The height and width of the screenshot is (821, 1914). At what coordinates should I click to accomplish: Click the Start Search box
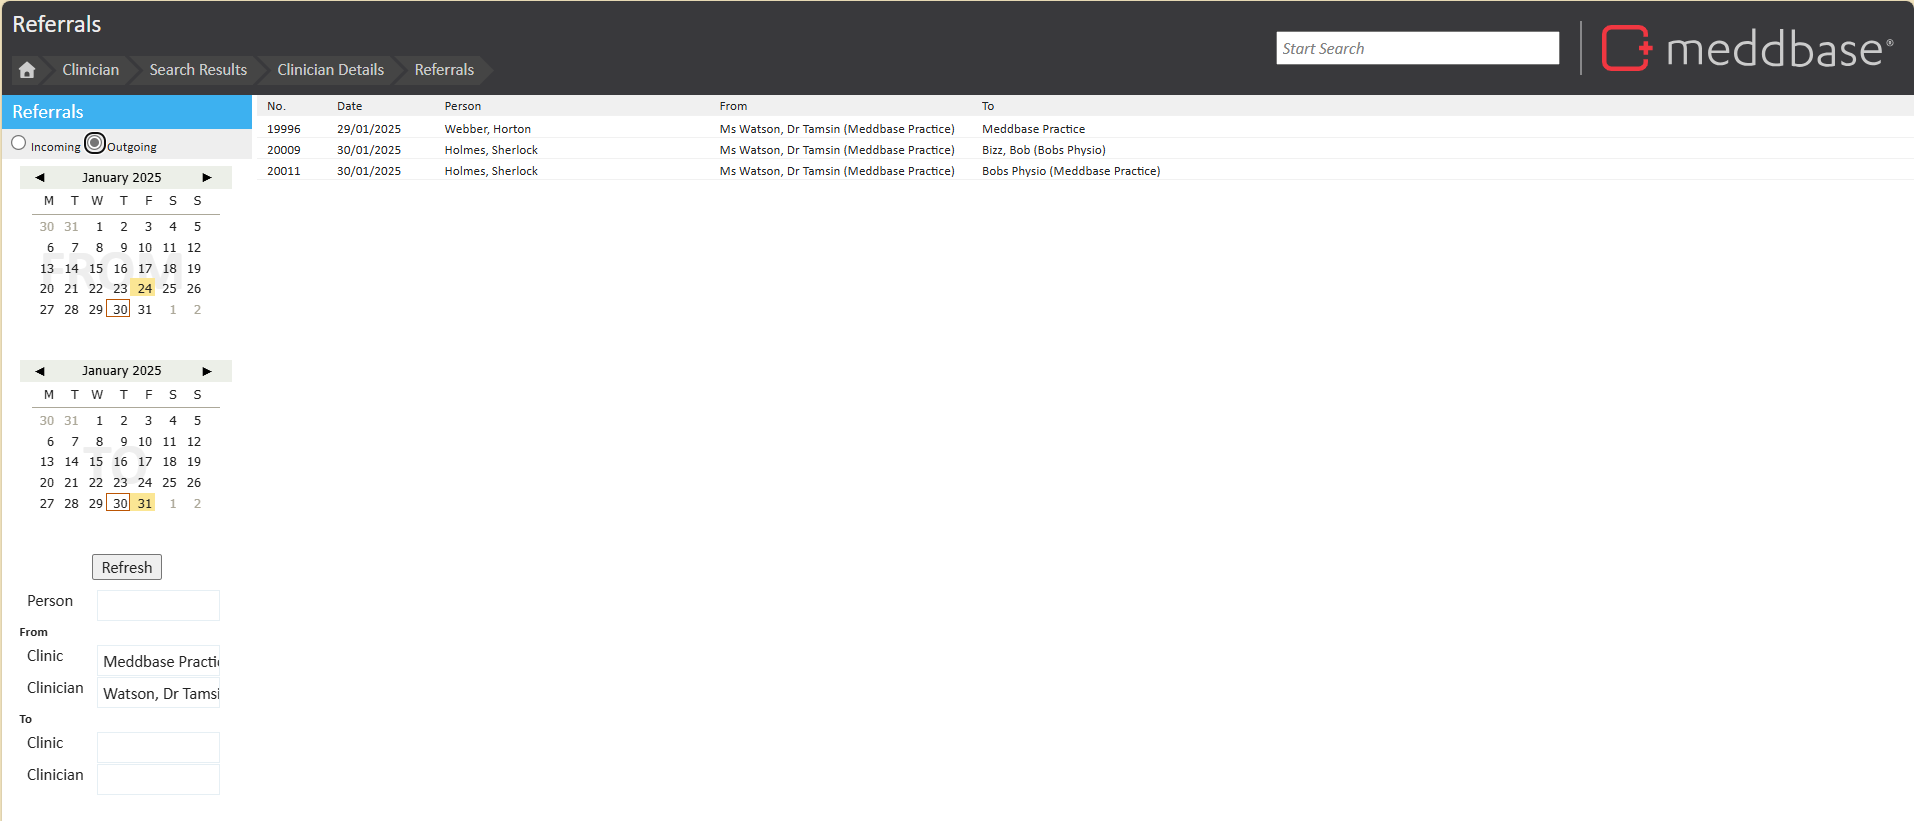click(1416, 48)
